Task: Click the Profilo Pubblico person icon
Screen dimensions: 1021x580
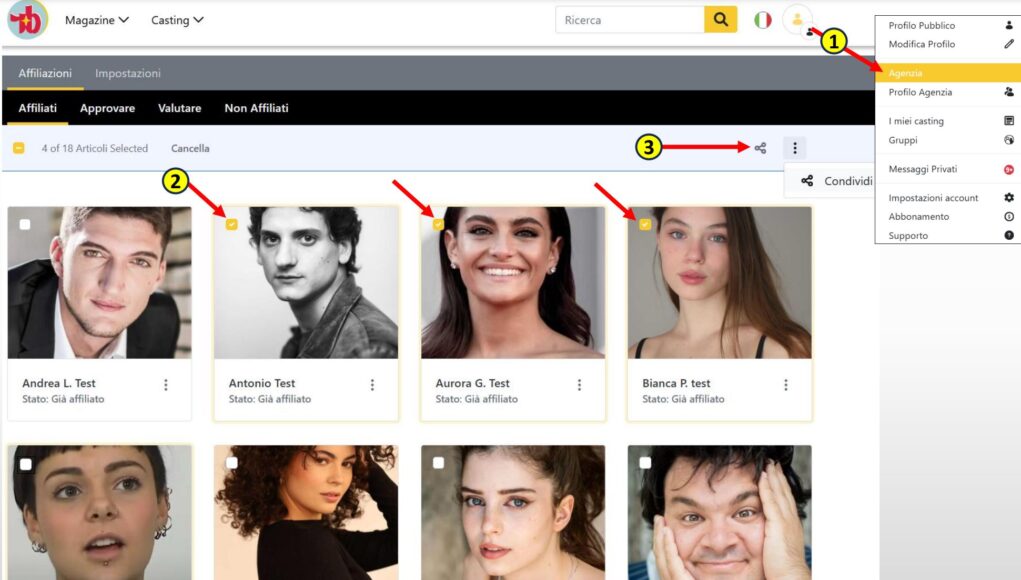Action: click(x=1009, y=25)
